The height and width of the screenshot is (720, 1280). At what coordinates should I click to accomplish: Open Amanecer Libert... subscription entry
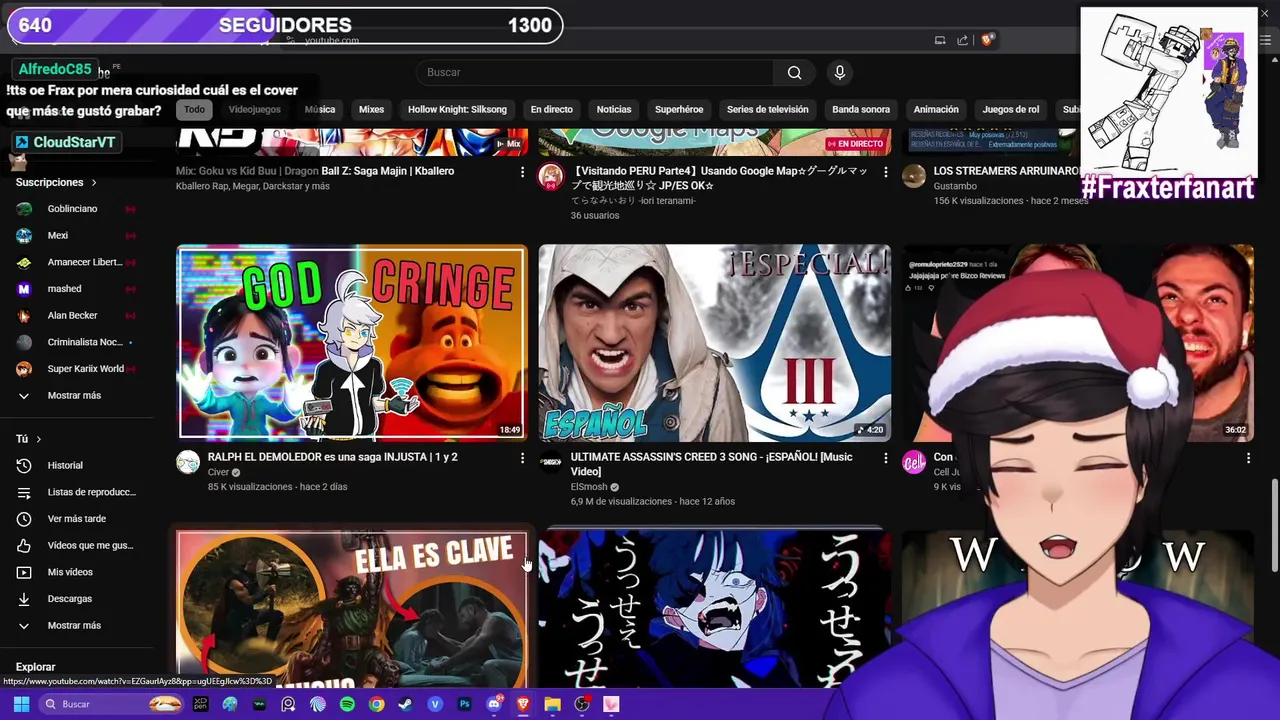click(85, 262)
